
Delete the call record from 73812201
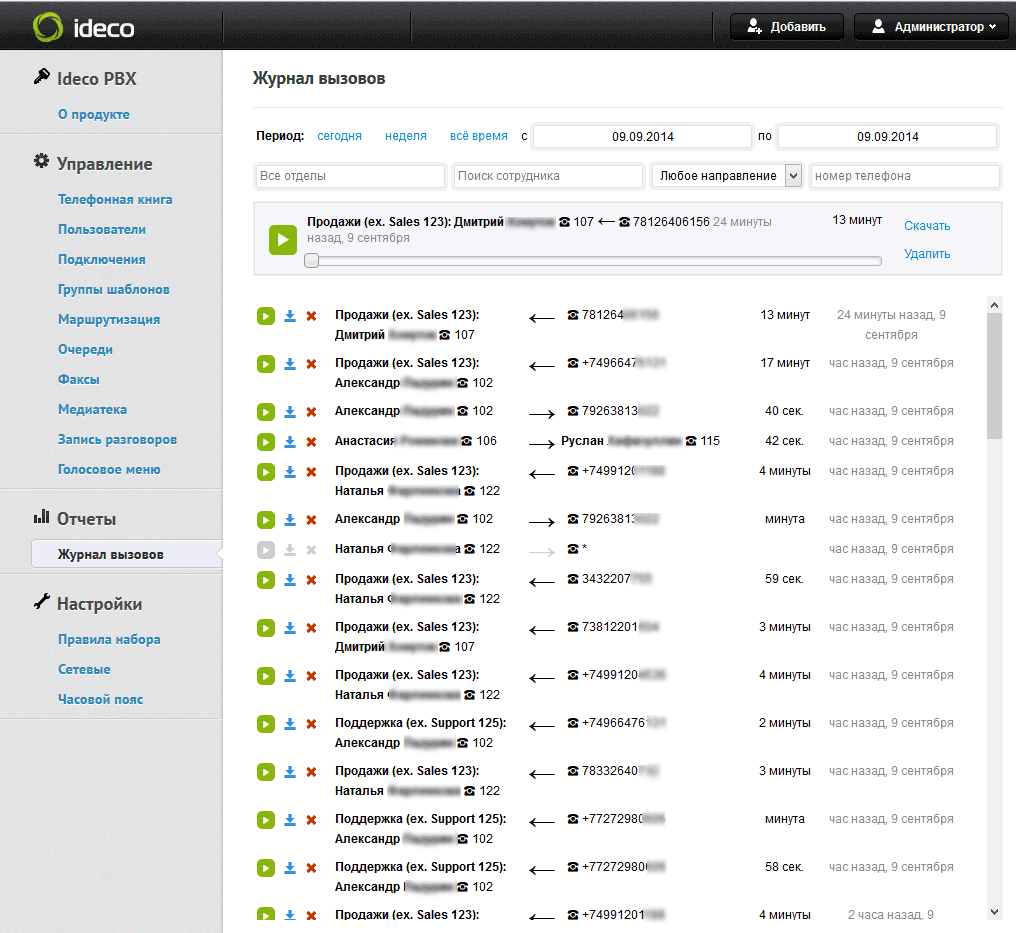tap(311, 628)
